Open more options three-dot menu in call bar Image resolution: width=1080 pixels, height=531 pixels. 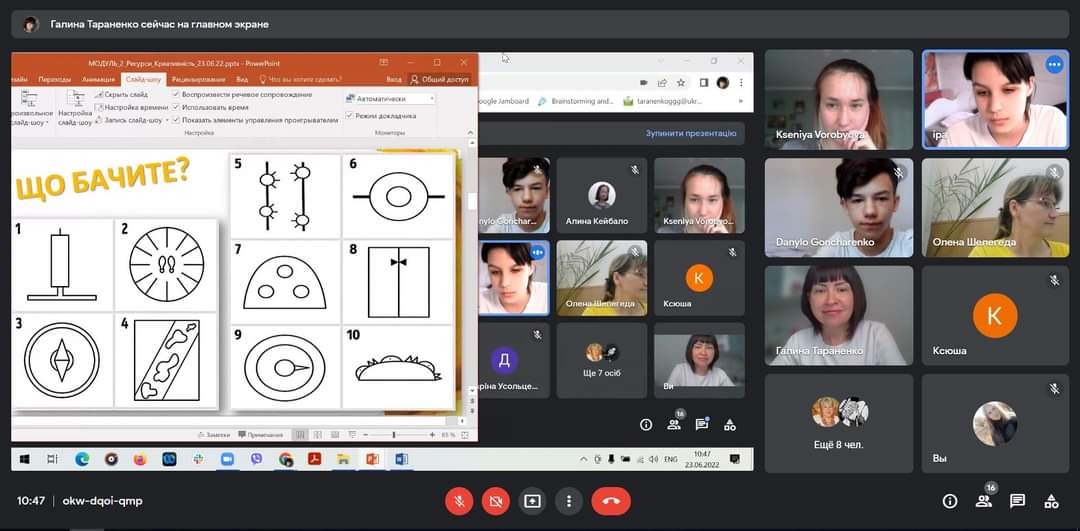click(x=568, y=501)
